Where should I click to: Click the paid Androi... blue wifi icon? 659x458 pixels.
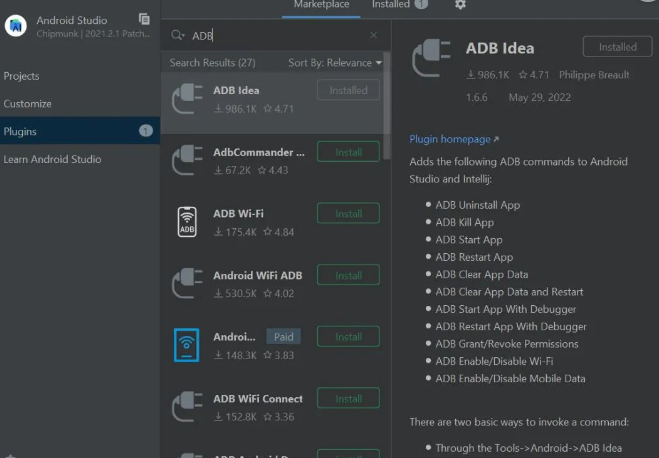pos(187,345)
